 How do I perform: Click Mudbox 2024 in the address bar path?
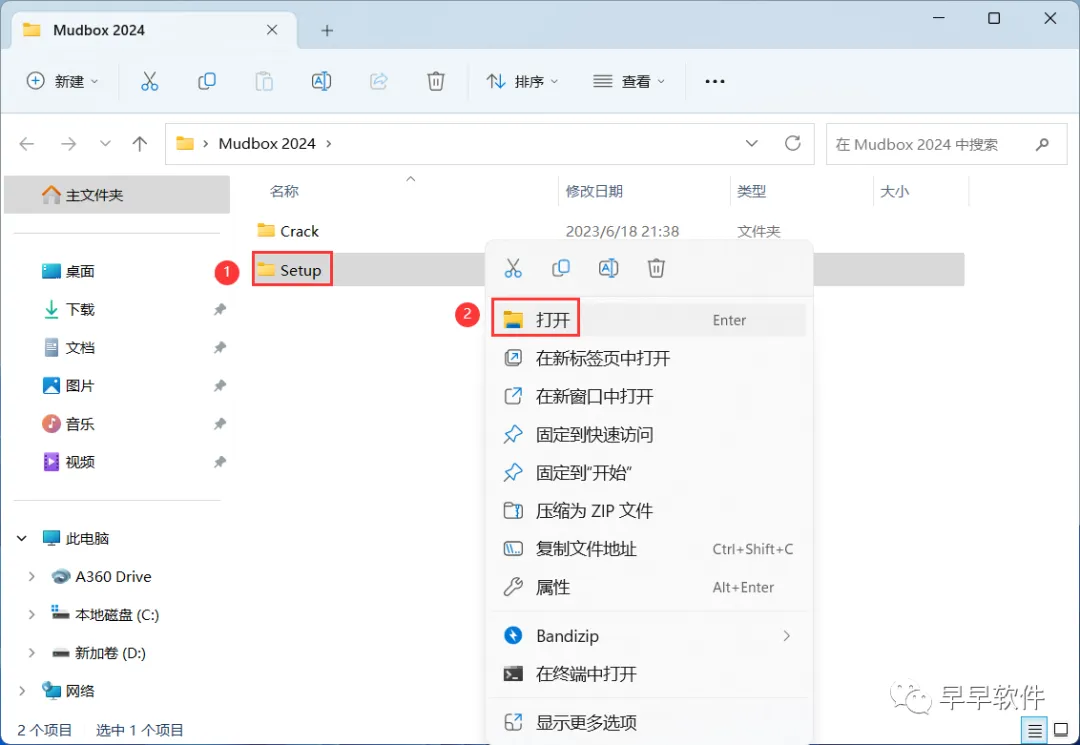pos(267,143)
